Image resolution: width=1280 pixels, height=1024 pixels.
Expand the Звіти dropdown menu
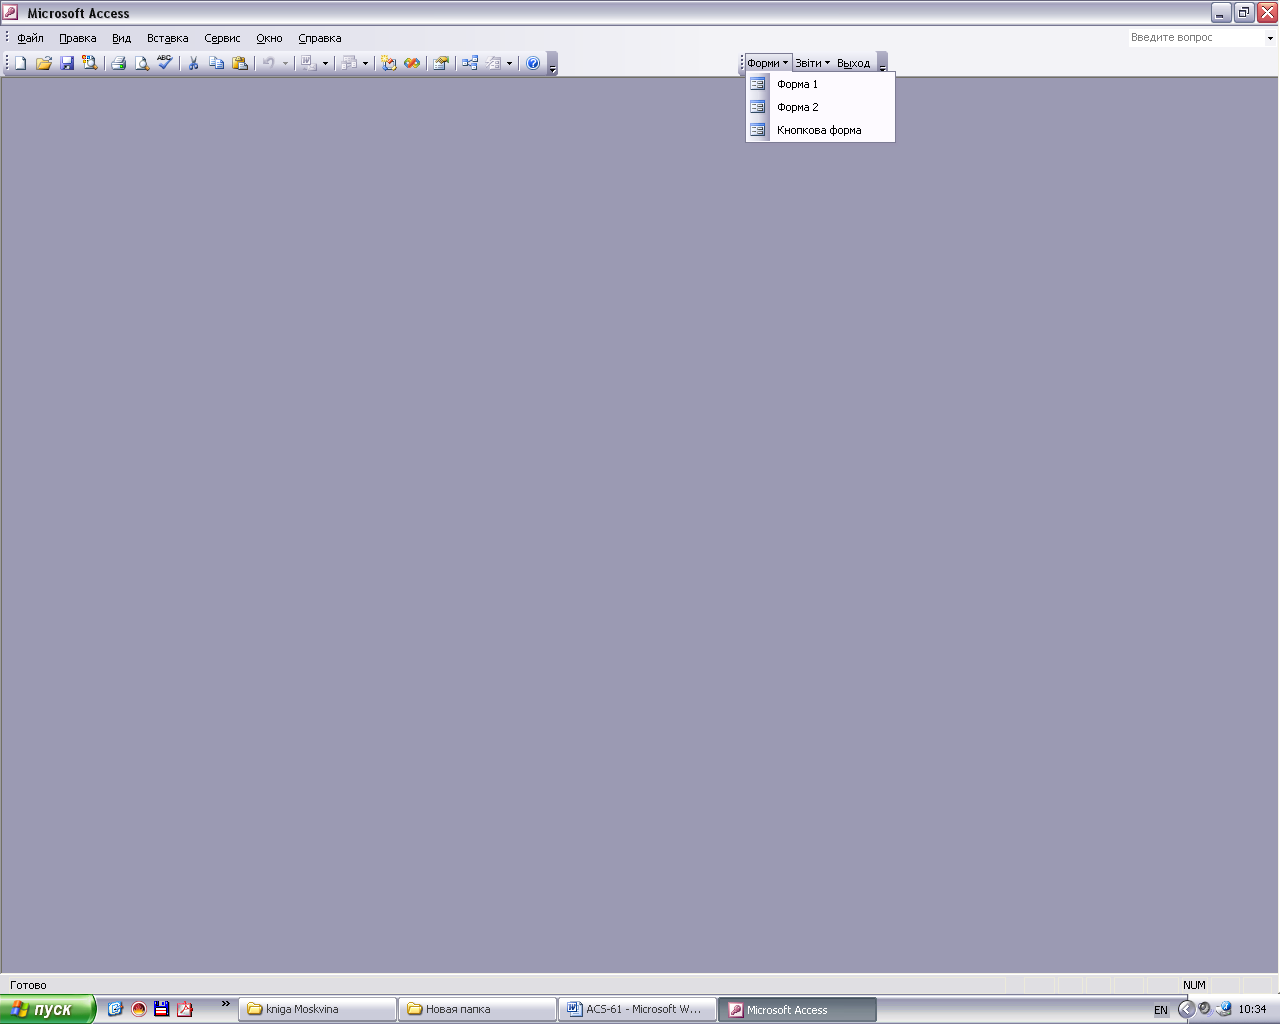pos(812,63)
